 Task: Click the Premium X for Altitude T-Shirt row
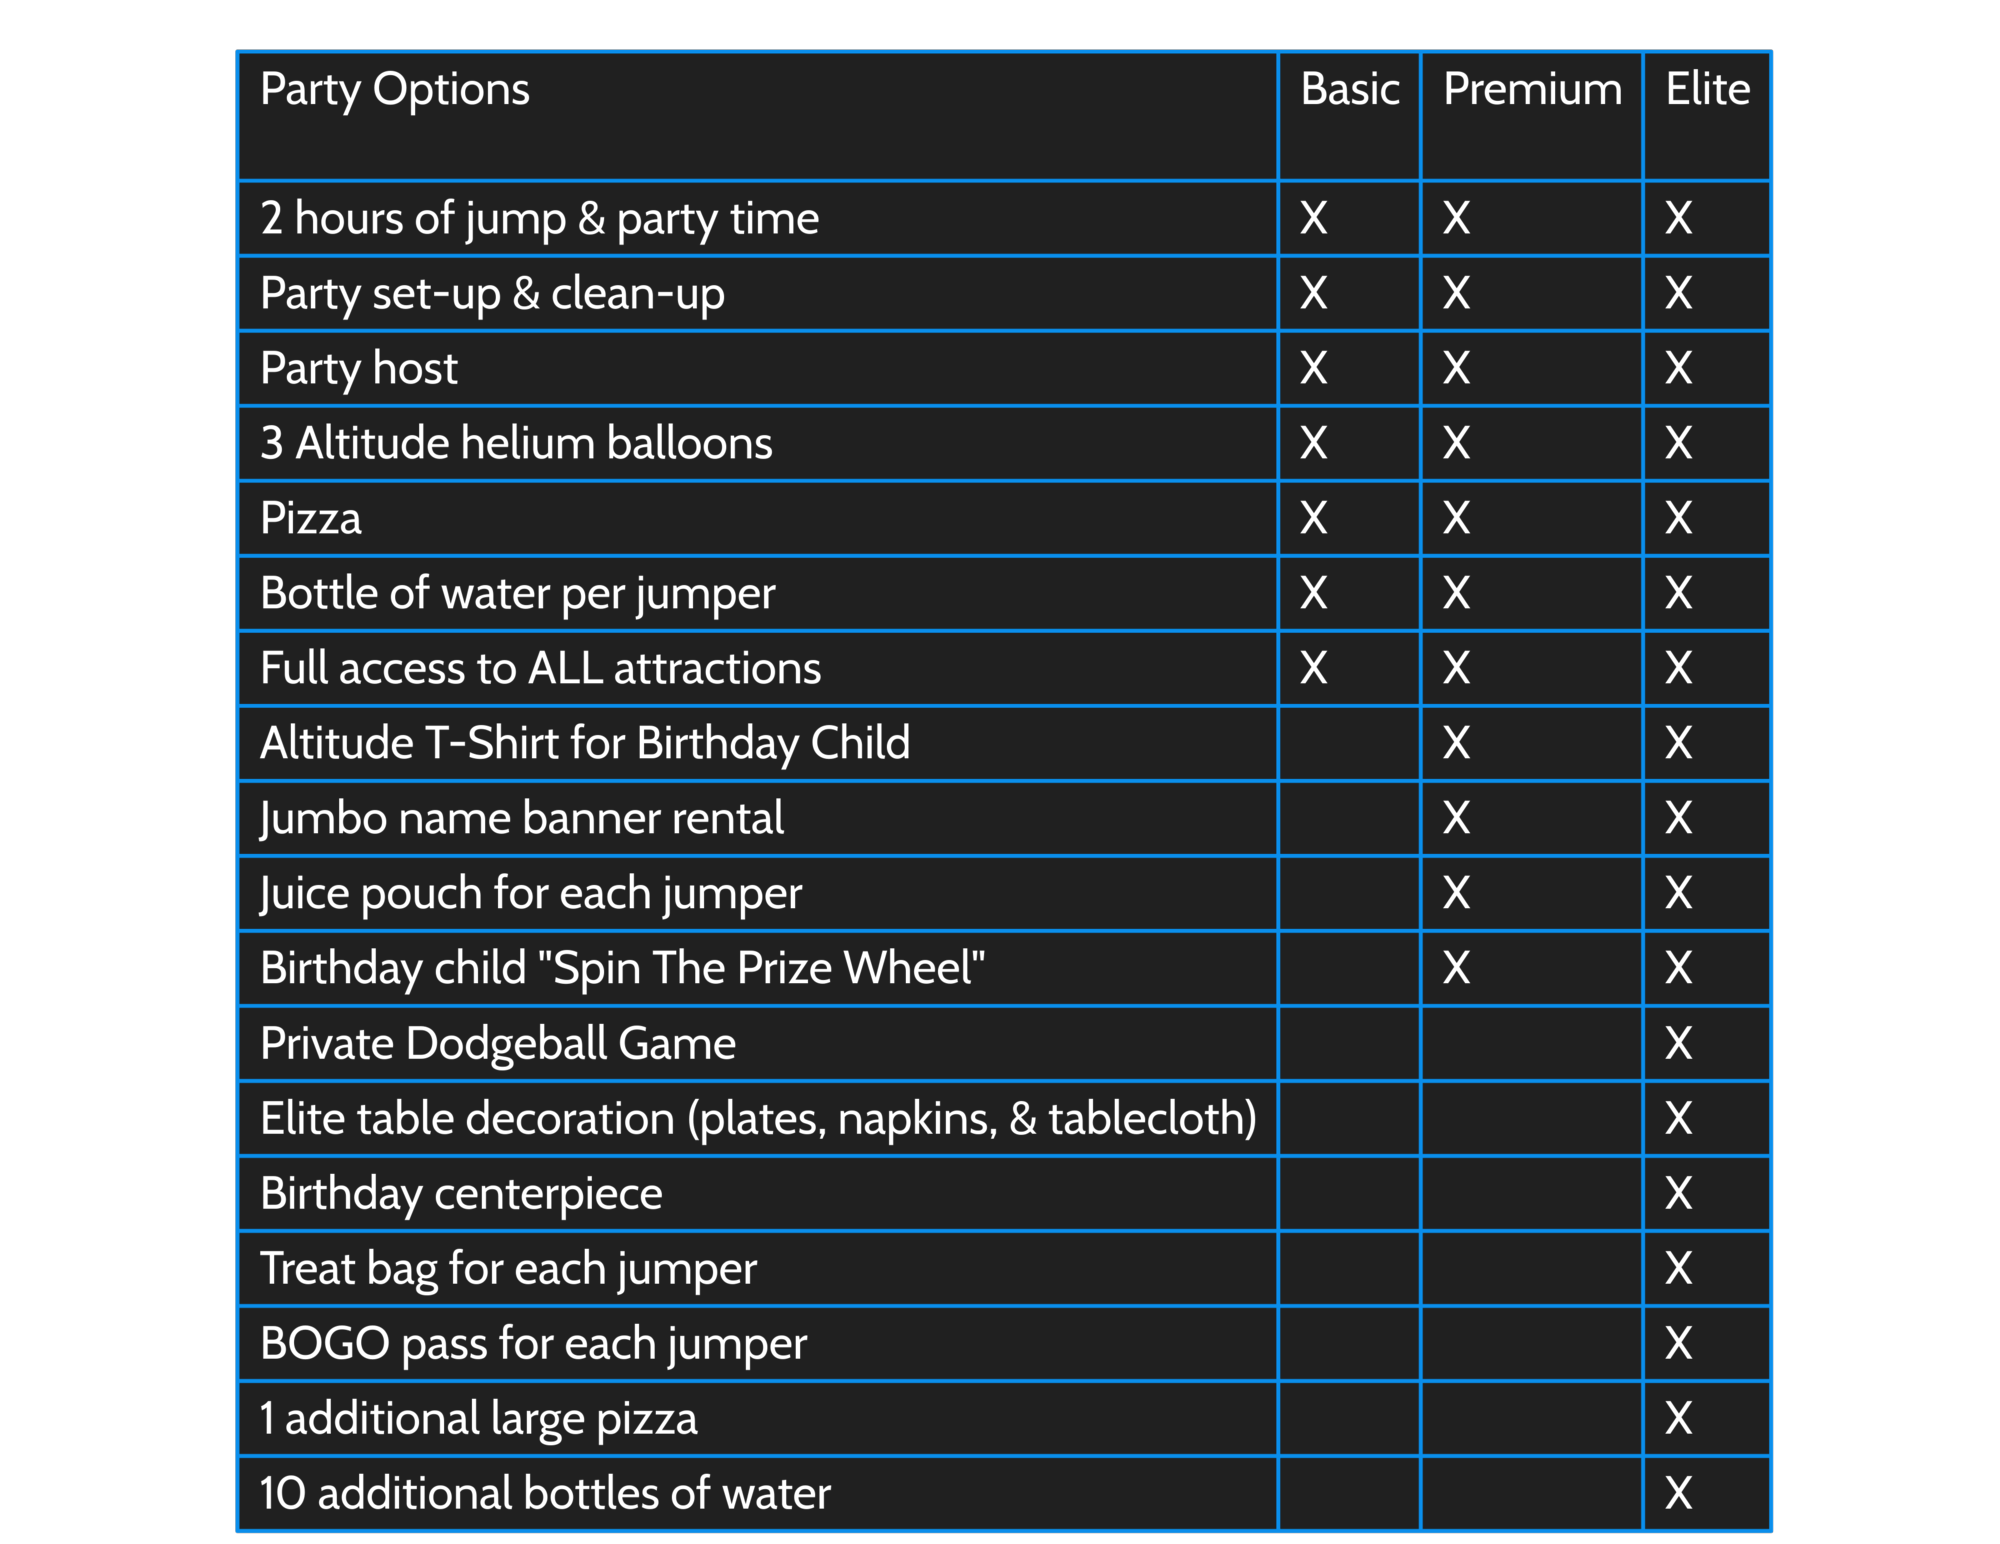click(x=1456, y=743)
